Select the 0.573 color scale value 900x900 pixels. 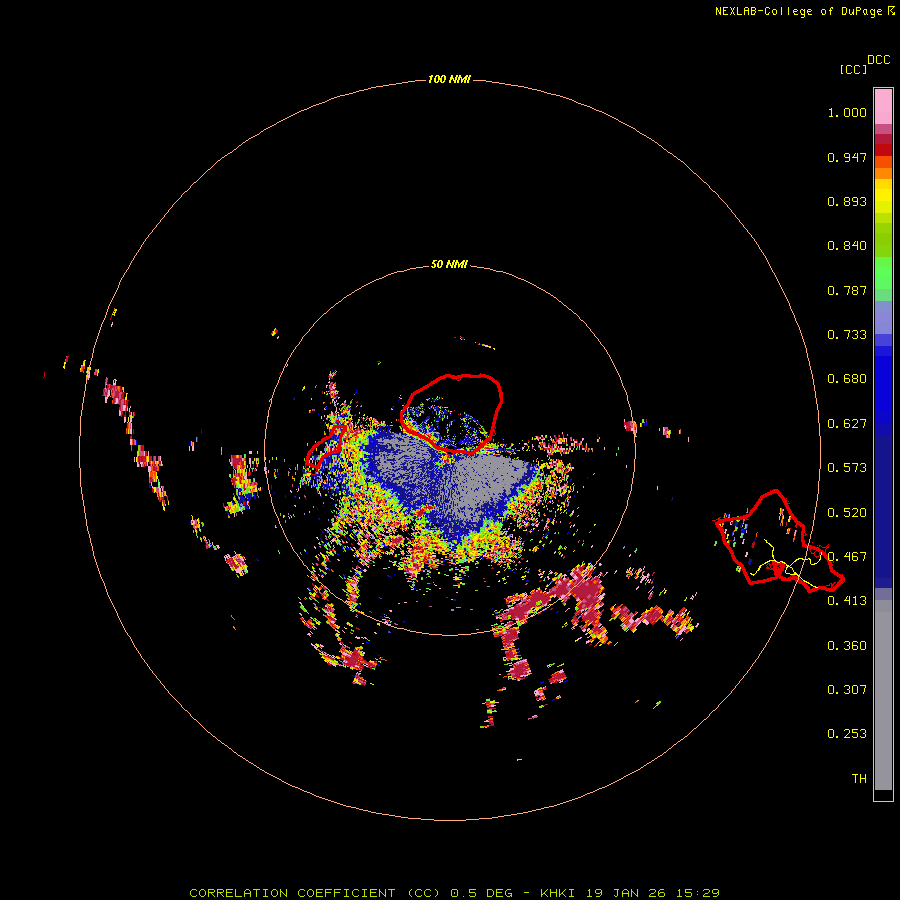(x=847, y=468)
